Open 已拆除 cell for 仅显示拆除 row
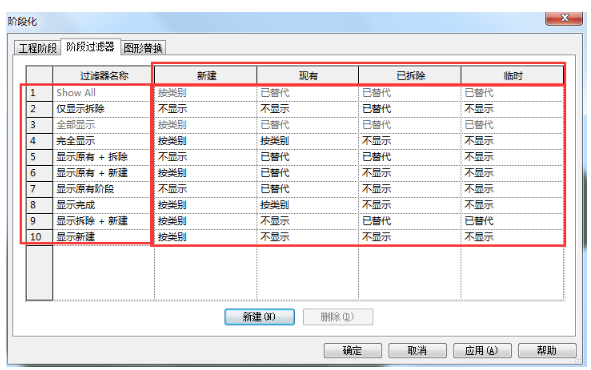 click(x=410, y=109)
